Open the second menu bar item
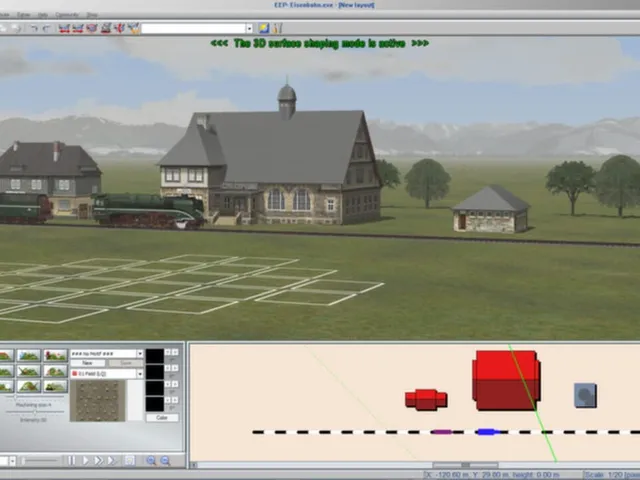This screenshot has width=640, height=480. (23, 15)
